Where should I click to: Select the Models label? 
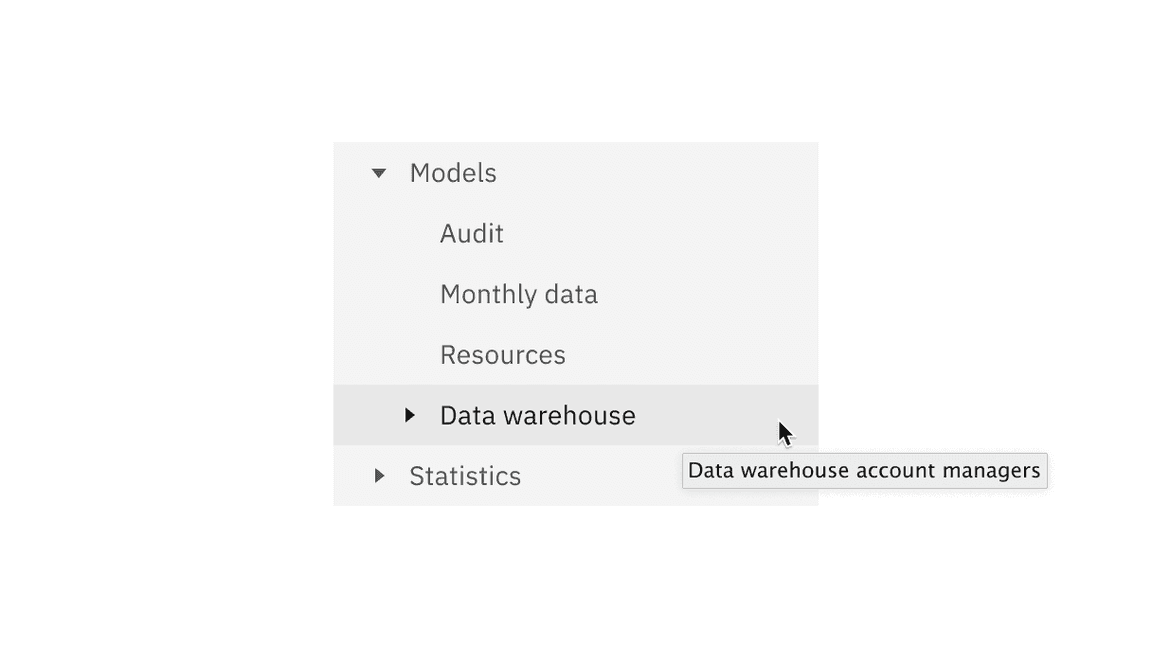(x=453, y=173)
